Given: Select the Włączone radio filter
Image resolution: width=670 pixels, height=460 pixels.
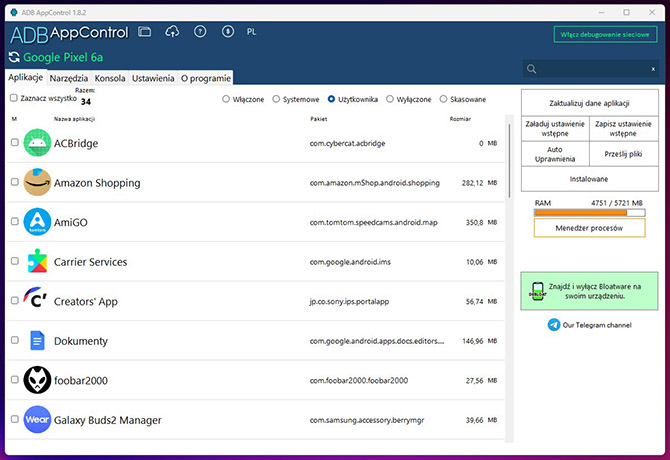Looking at the screenshot, I should 226,99.
